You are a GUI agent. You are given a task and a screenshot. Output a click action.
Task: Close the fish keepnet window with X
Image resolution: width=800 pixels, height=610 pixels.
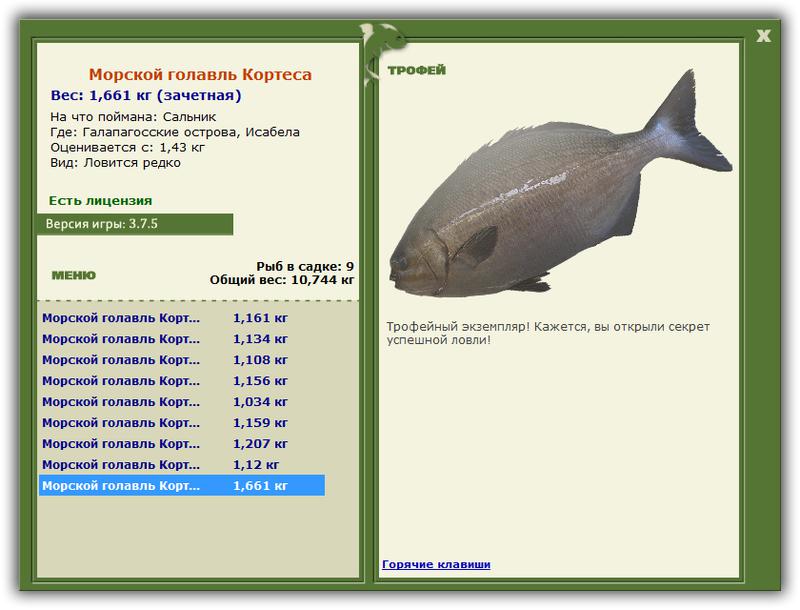point(763,36)
